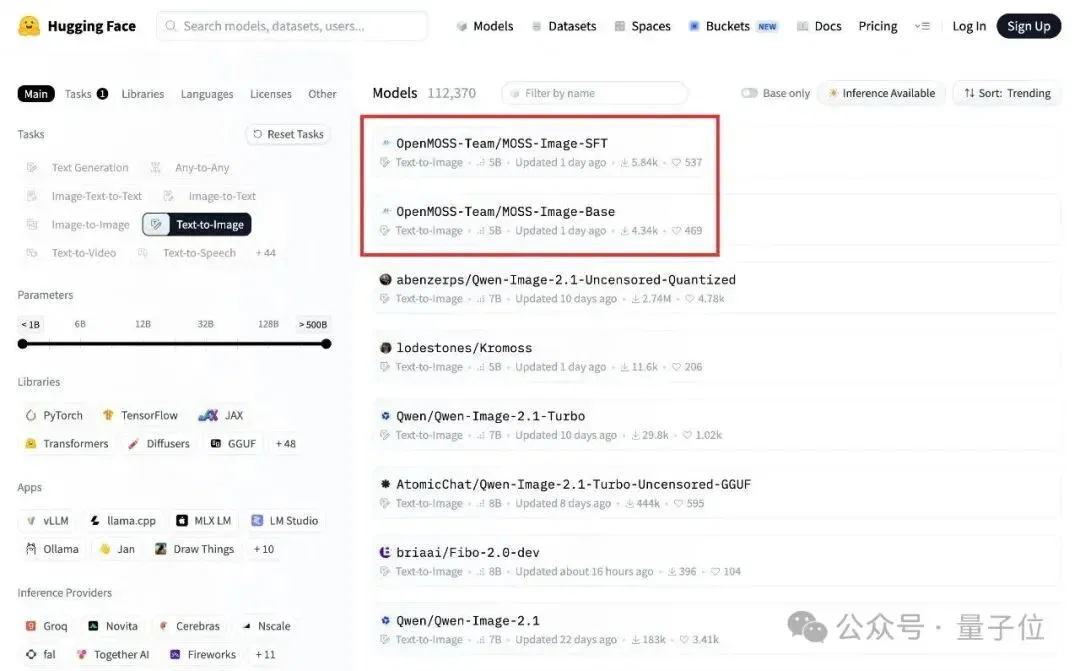Image resolution: width=1080 pixels, height=671 pixels.
Task: Filter by the vLLM app
Action: (x=47, y=521)
